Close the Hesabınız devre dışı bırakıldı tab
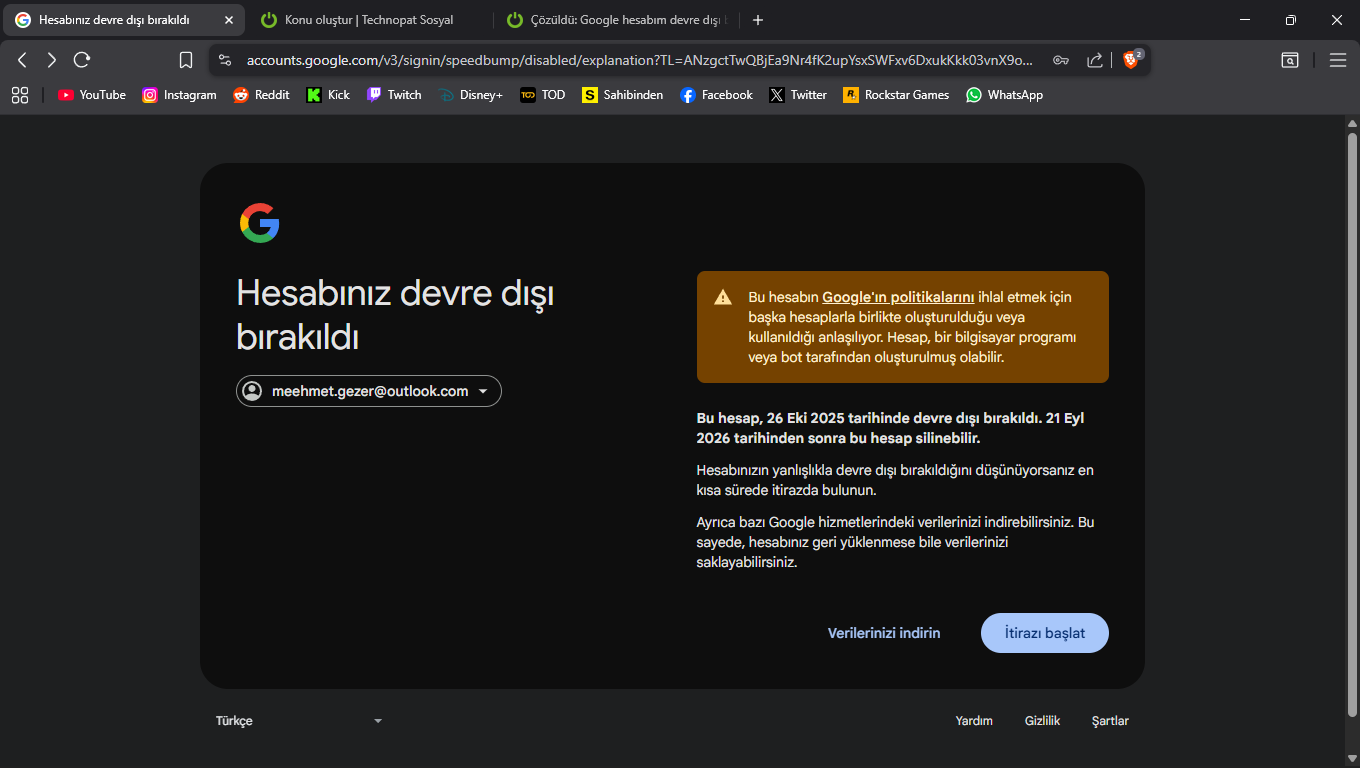Screen dimensions: 1360x768 228,20
